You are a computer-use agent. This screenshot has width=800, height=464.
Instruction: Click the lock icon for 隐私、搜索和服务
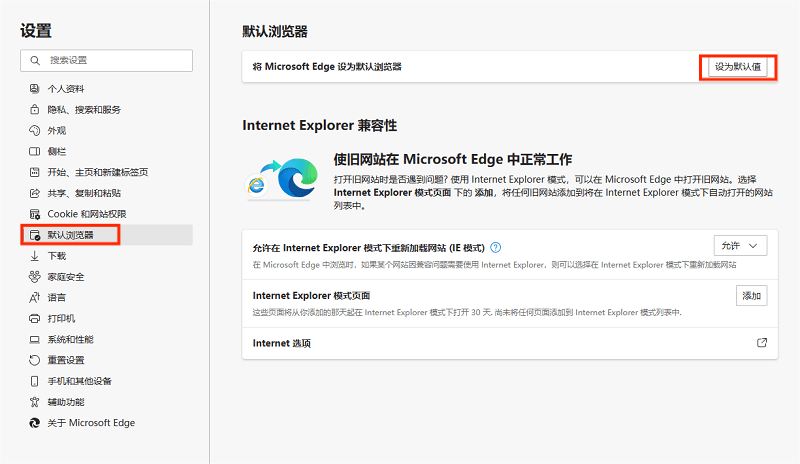(34, 109)
